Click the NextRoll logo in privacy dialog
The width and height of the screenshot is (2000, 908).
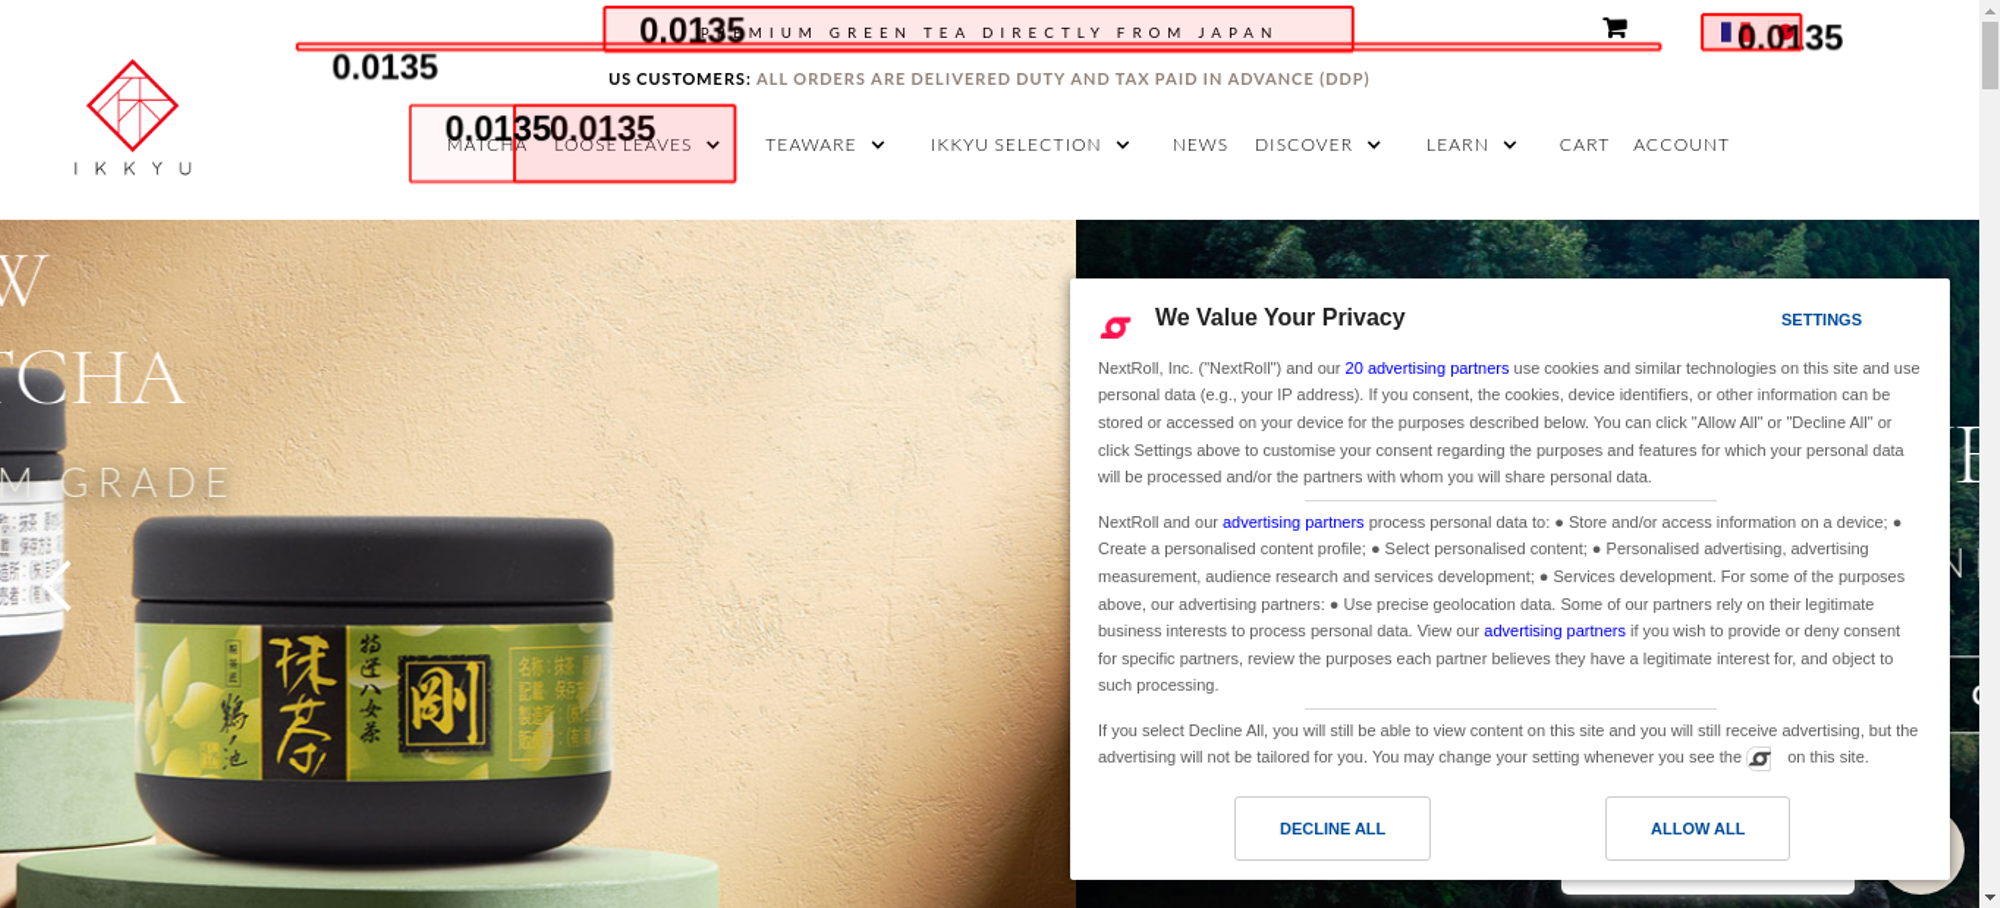coord(1116,326)
